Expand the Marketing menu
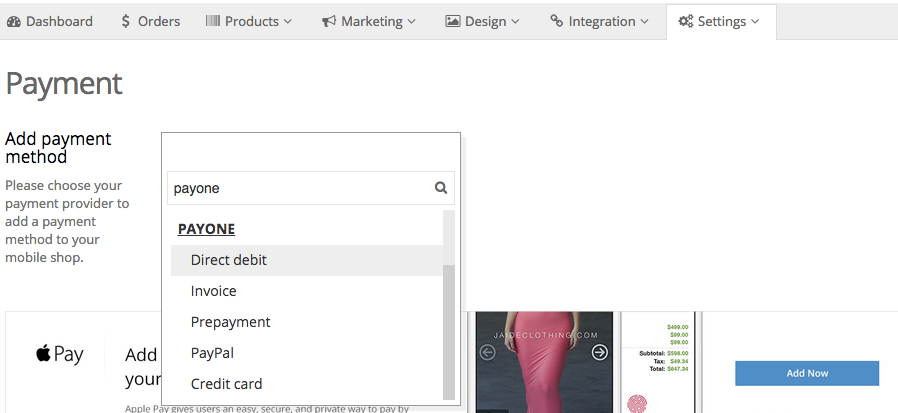The image size is (898, 413). [369, 21]
